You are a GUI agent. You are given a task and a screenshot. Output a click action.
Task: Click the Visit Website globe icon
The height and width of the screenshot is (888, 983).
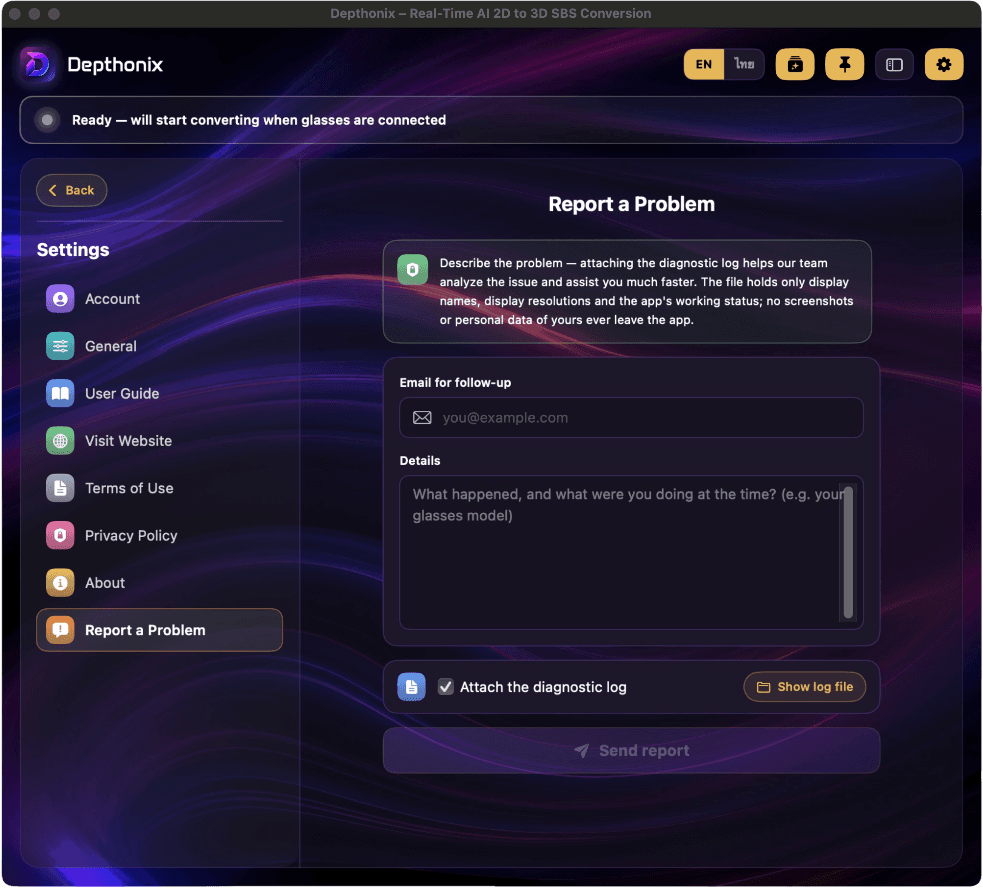tap(60, 441)
